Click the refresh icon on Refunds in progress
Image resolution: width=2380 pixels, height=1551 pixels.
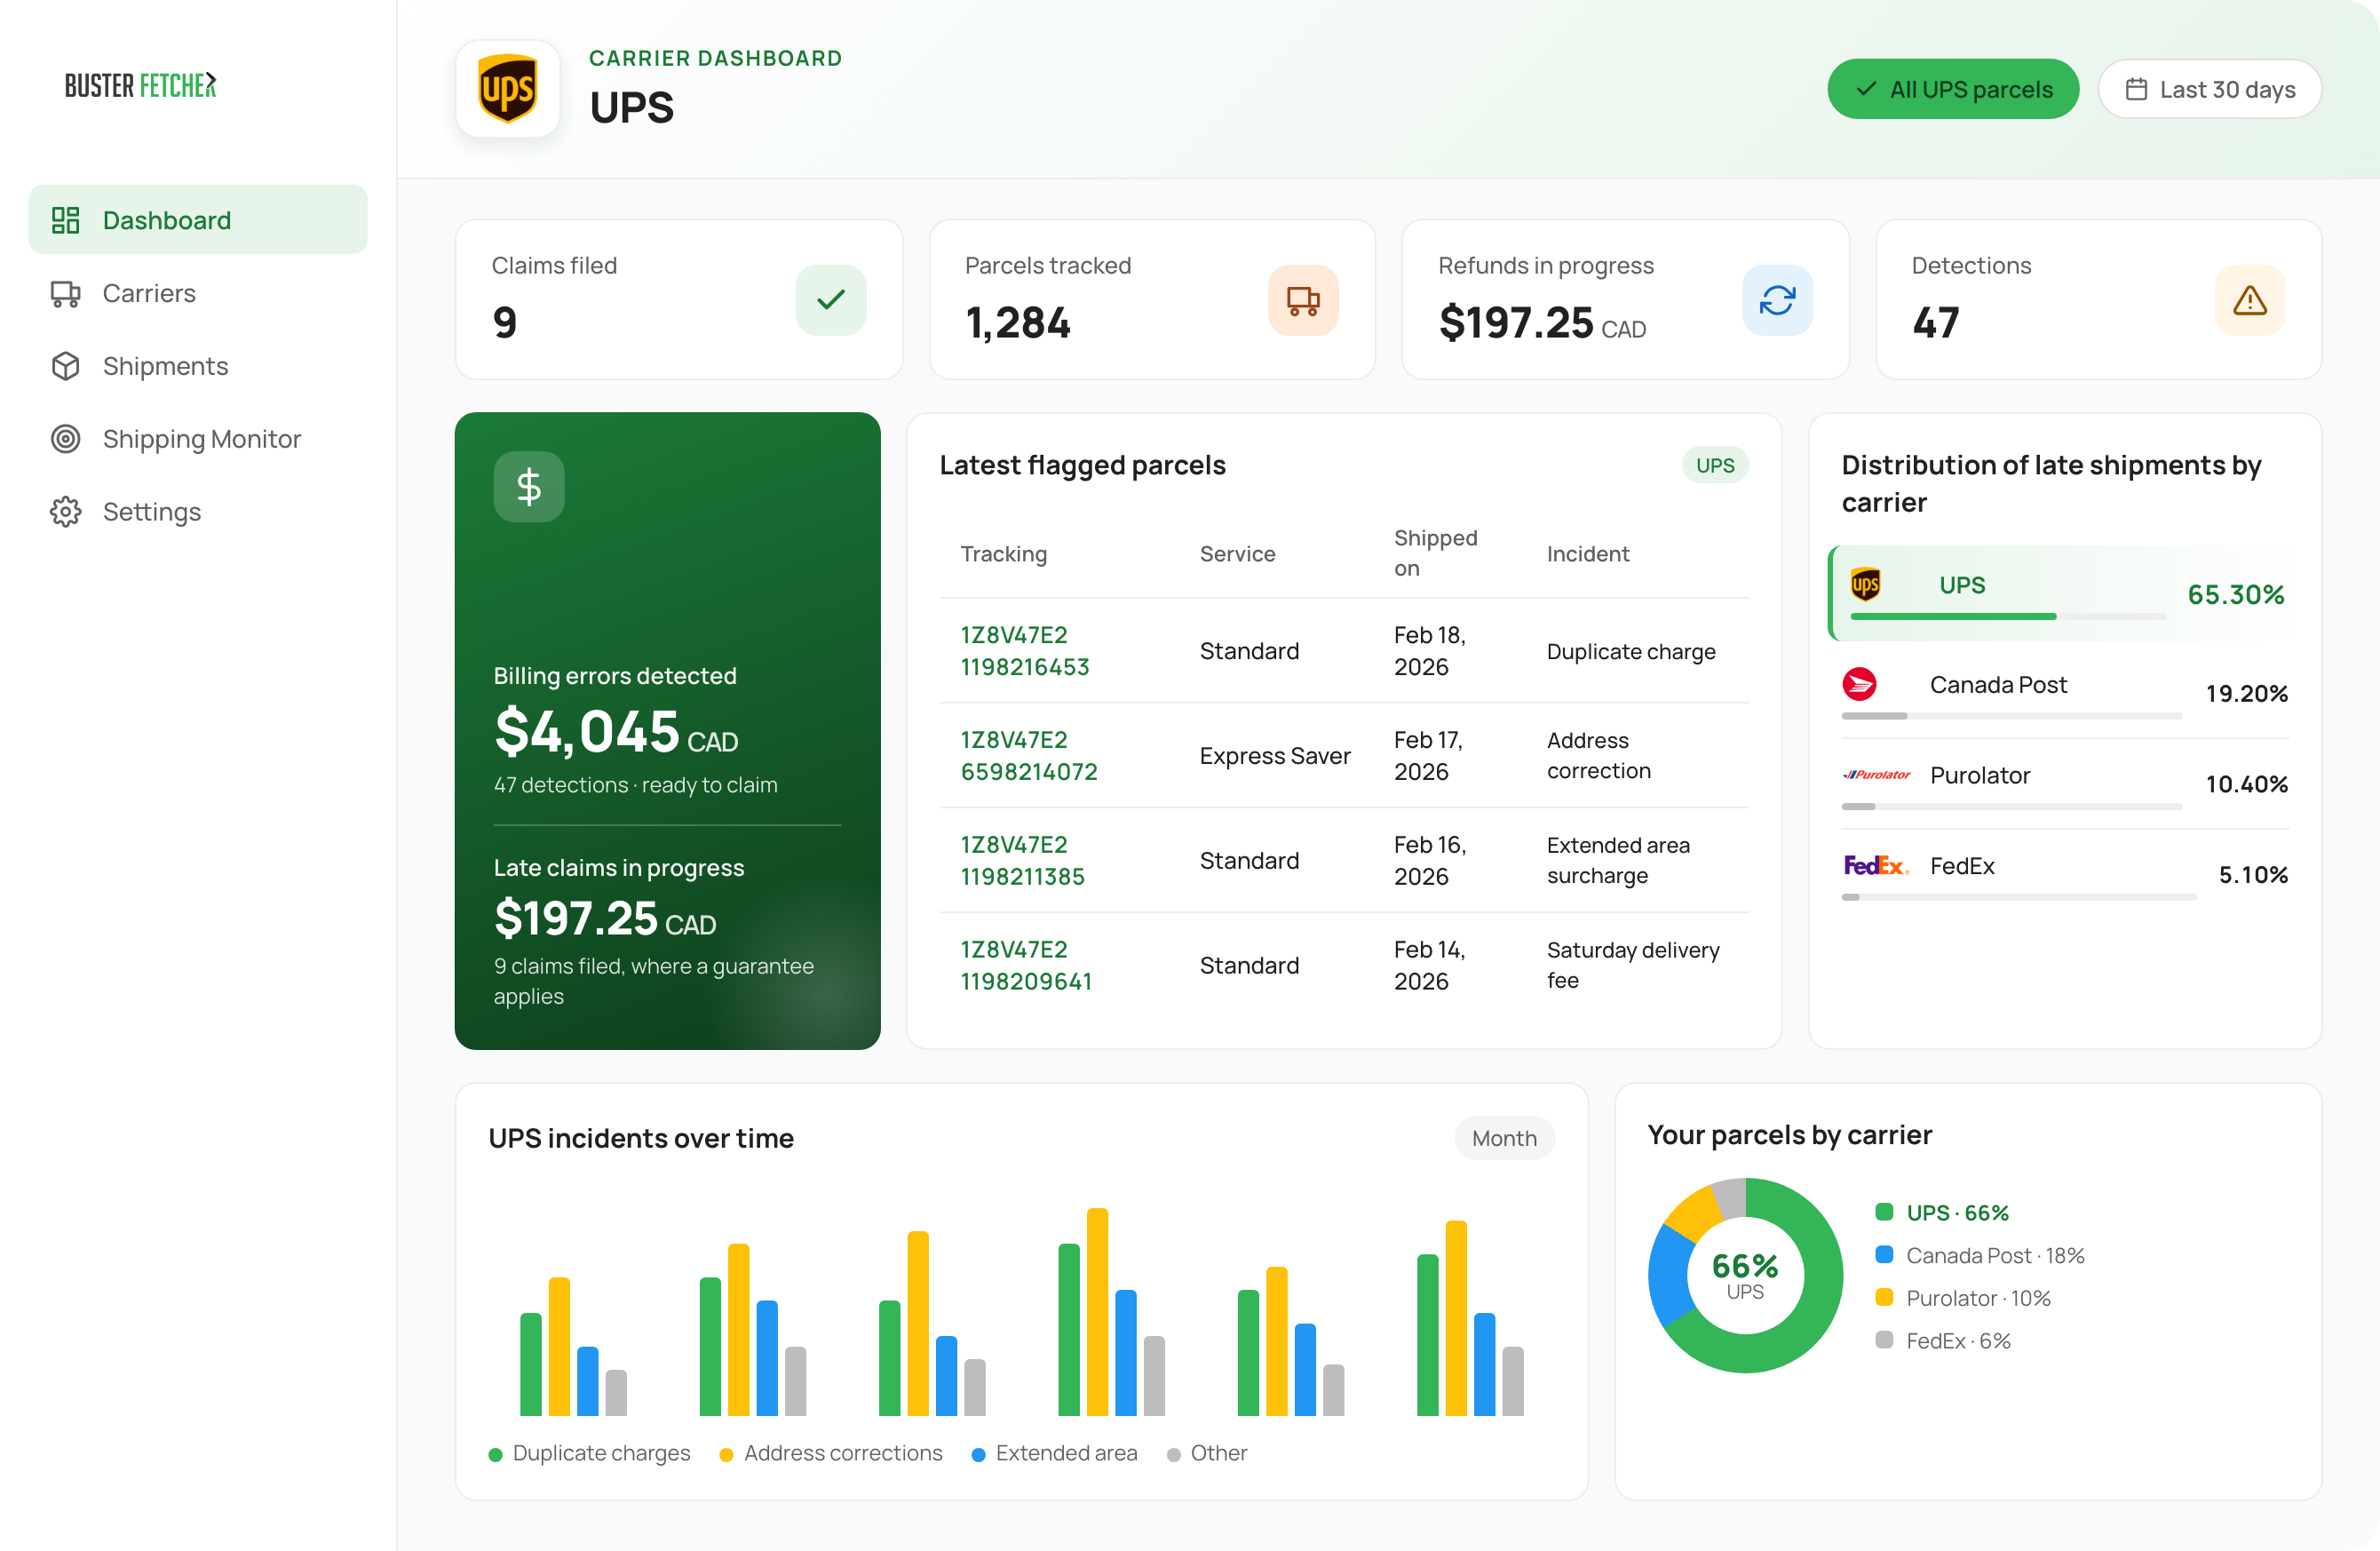click(1776, 299)
